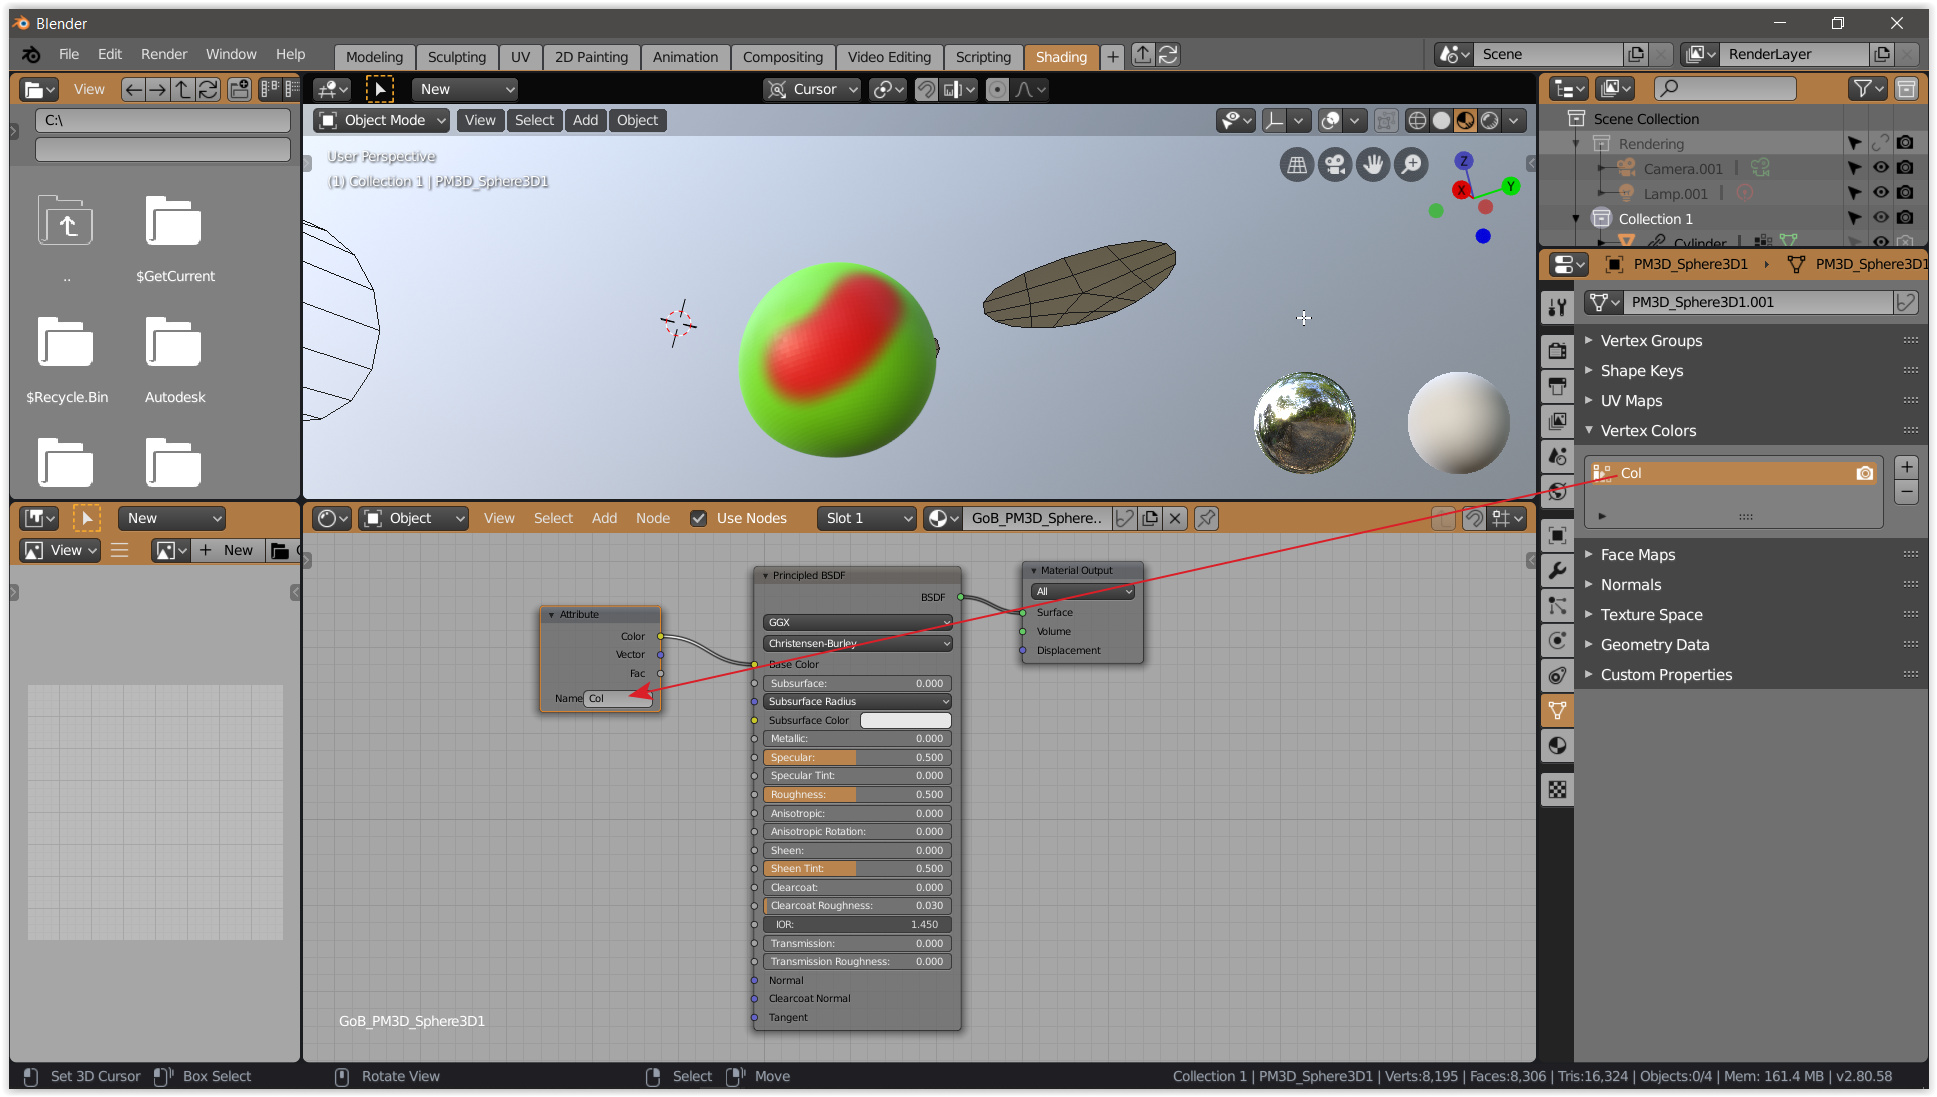Screen dimensions: 1937x1097
Task: Toggle the Use Nodes checkbox
Action: 699,518
